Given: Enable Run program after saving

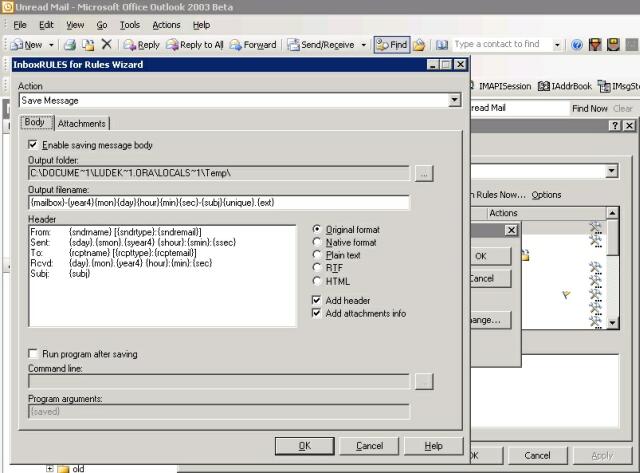Looking at the screenshot, I should [x=34, y=354].
